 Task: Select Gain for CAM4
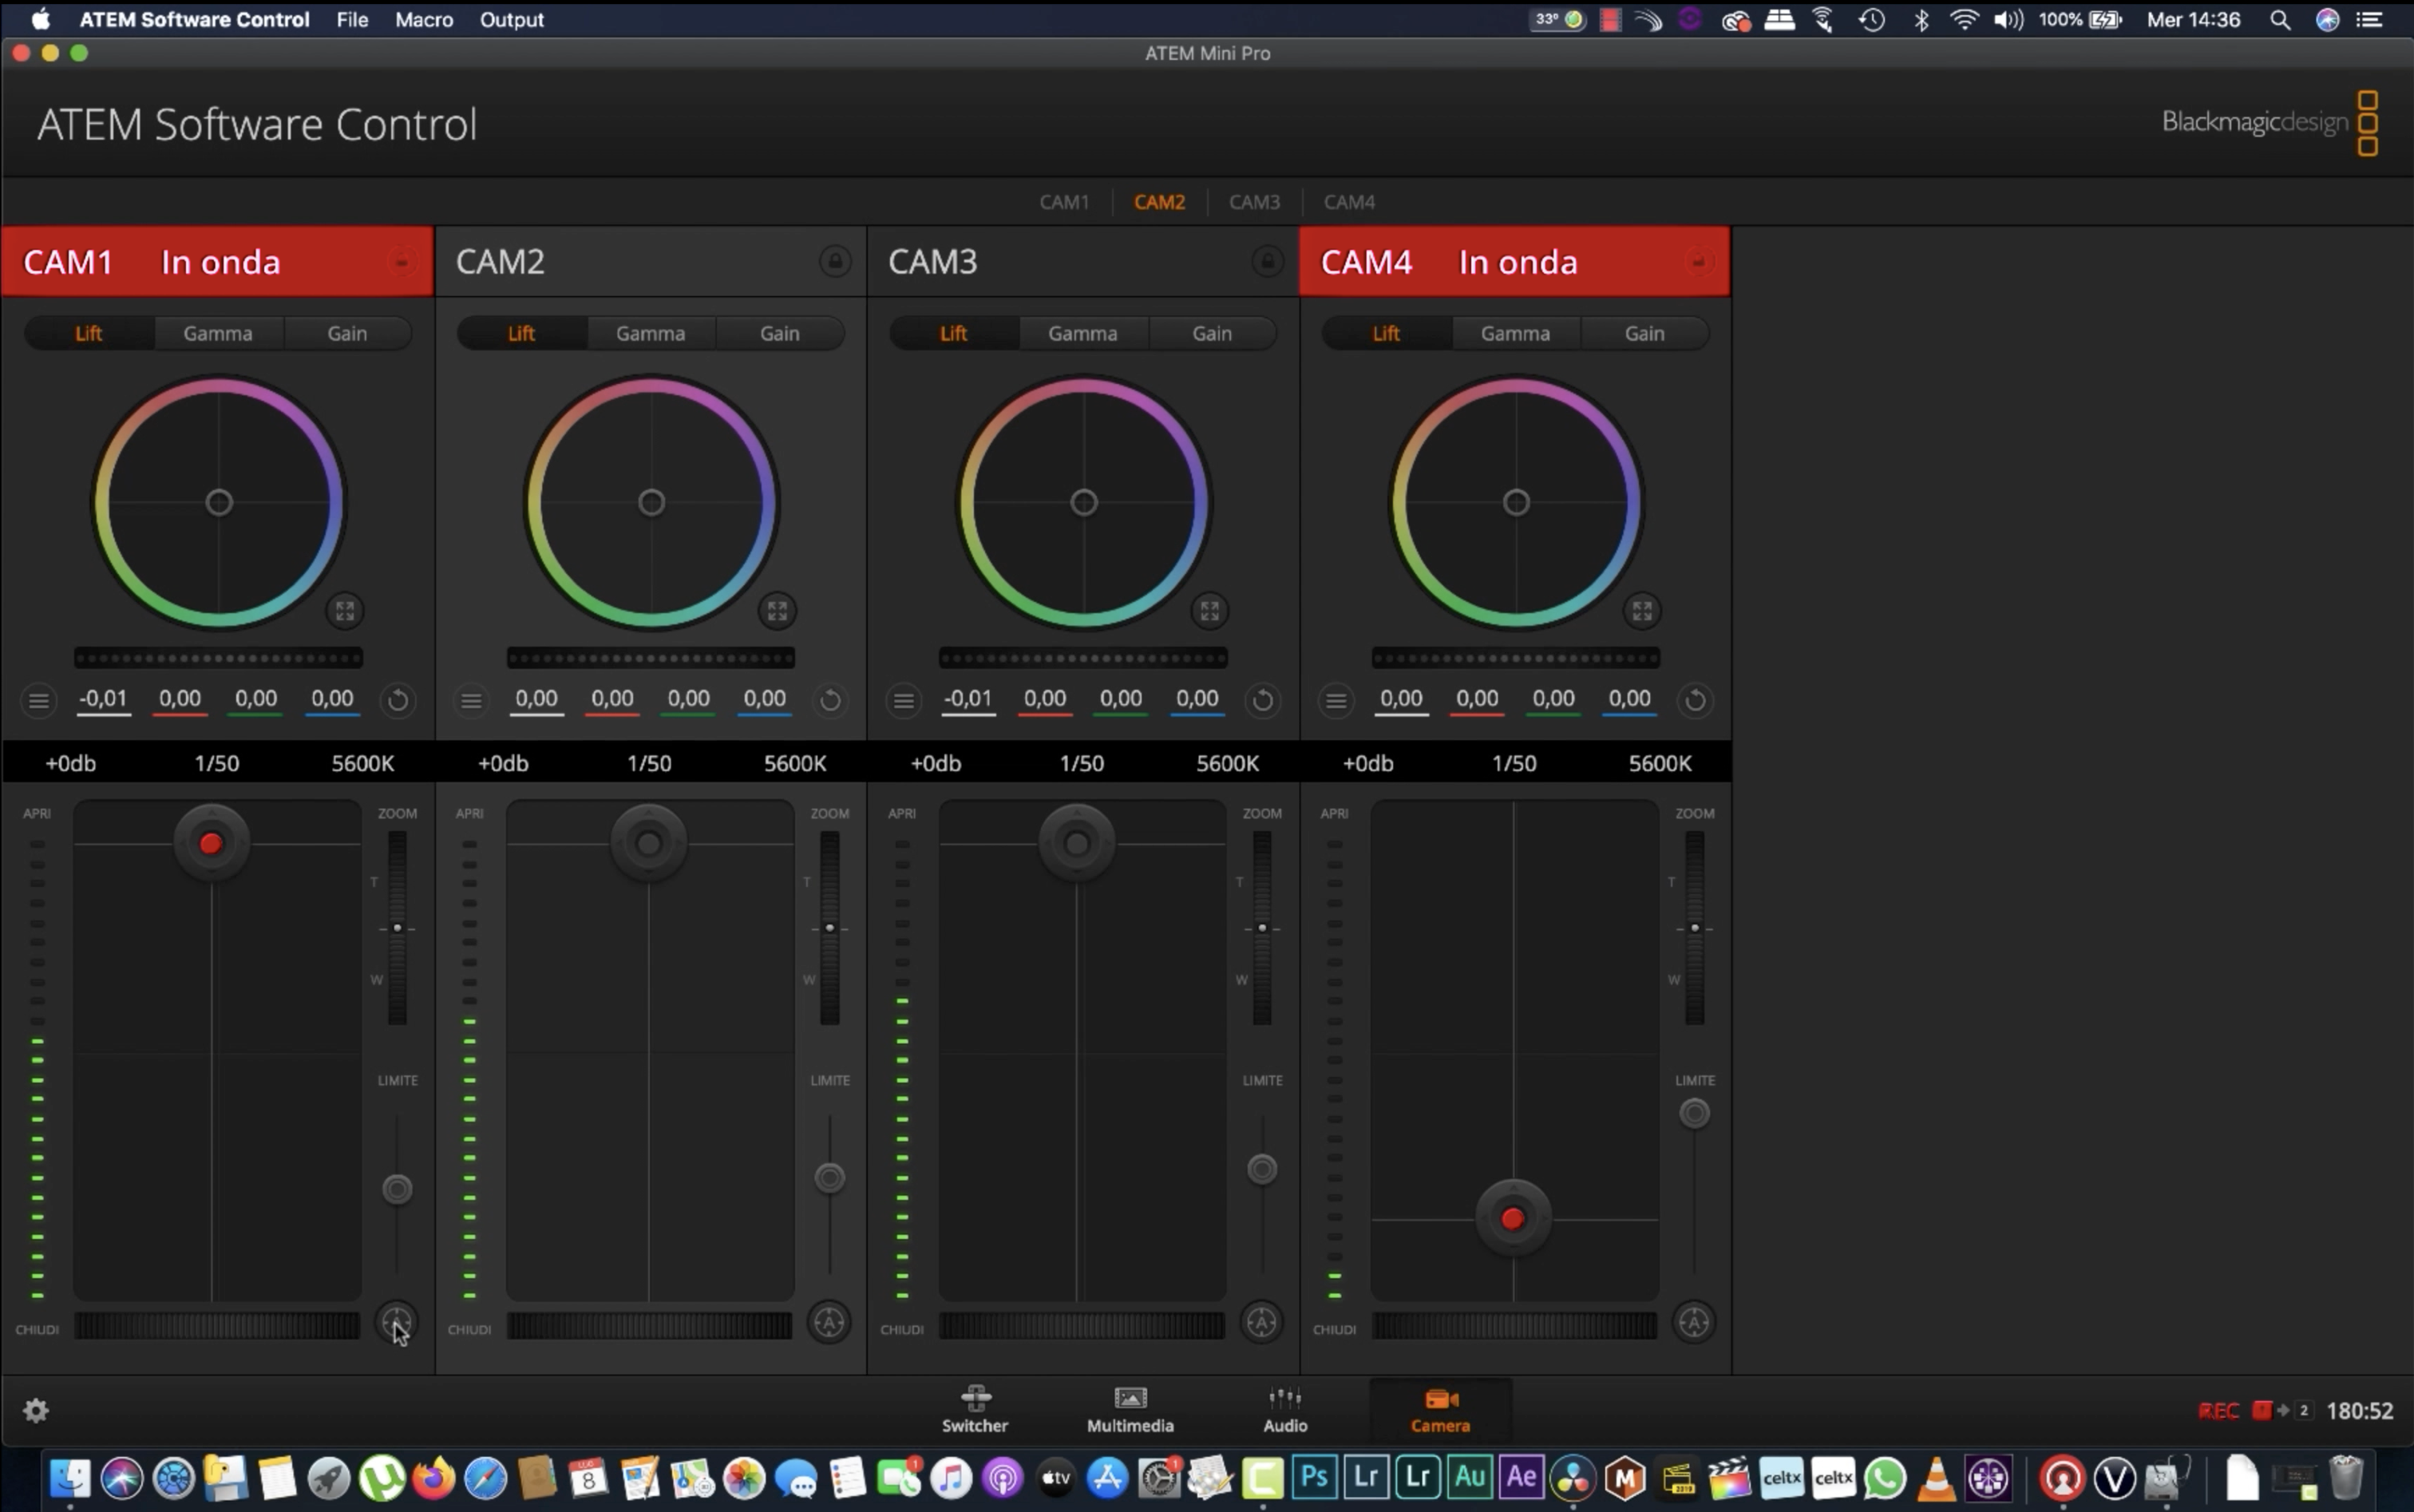1644,333
